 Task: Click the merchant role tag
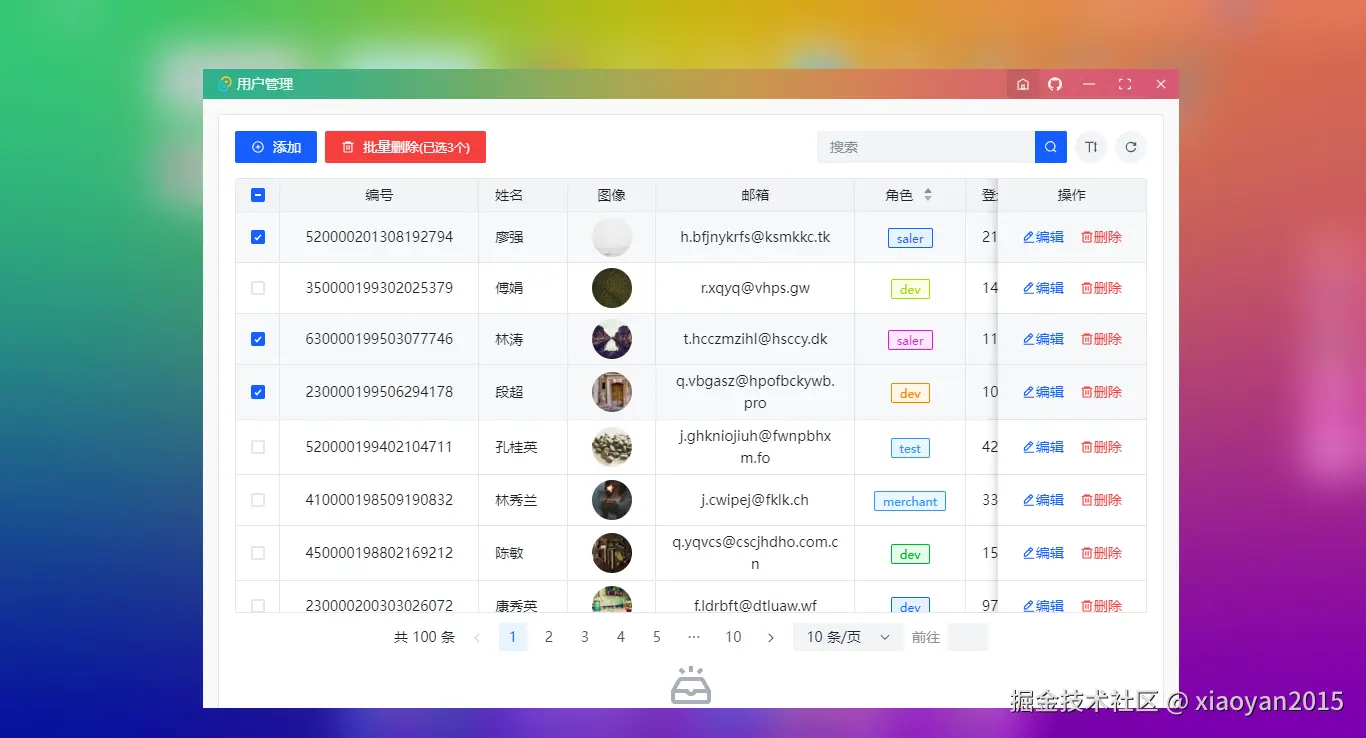[x=910, y=501]
